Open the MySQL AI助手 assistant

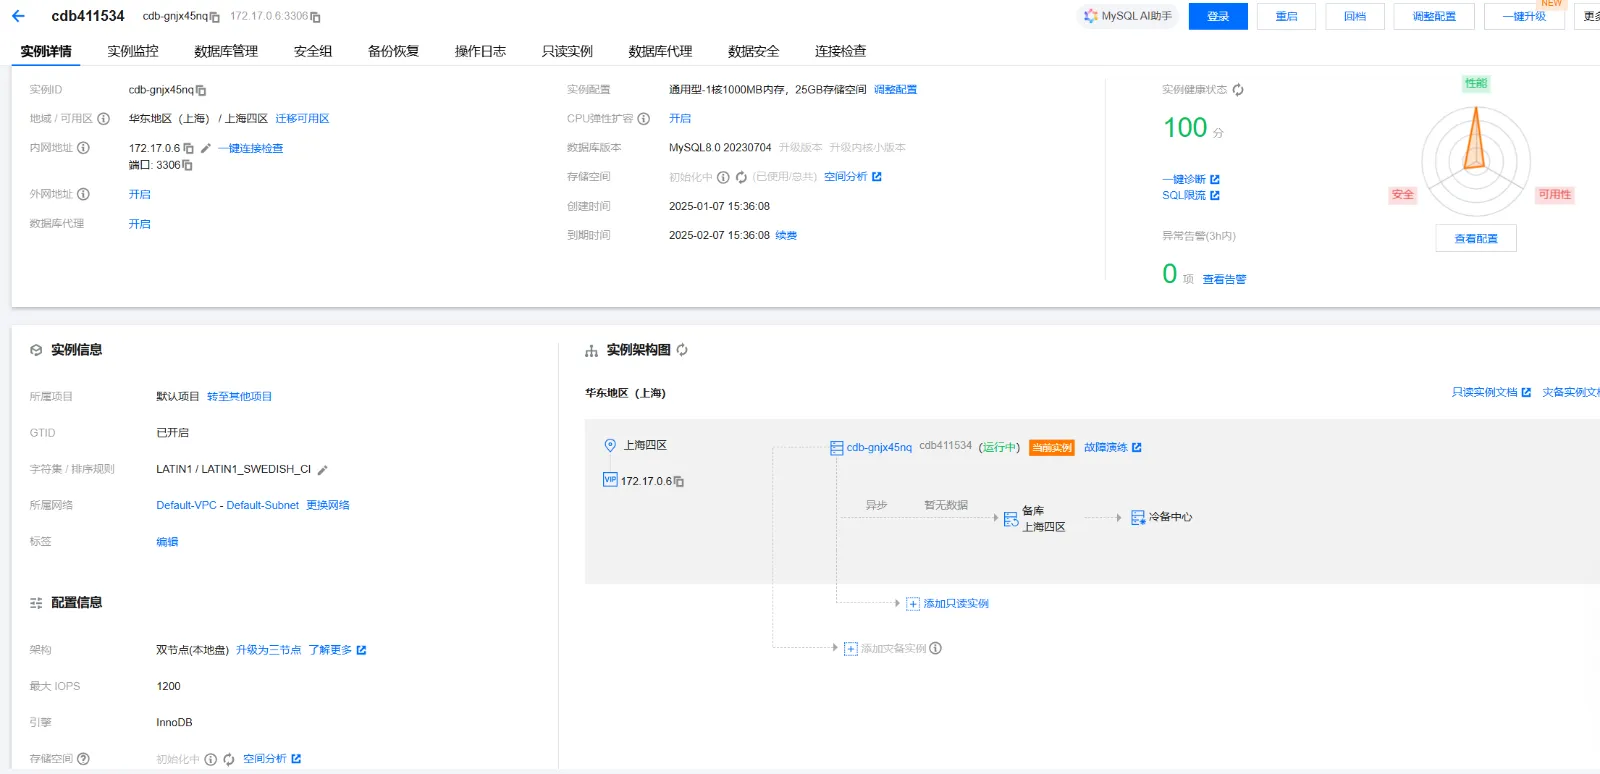[x=1127, y=16]
